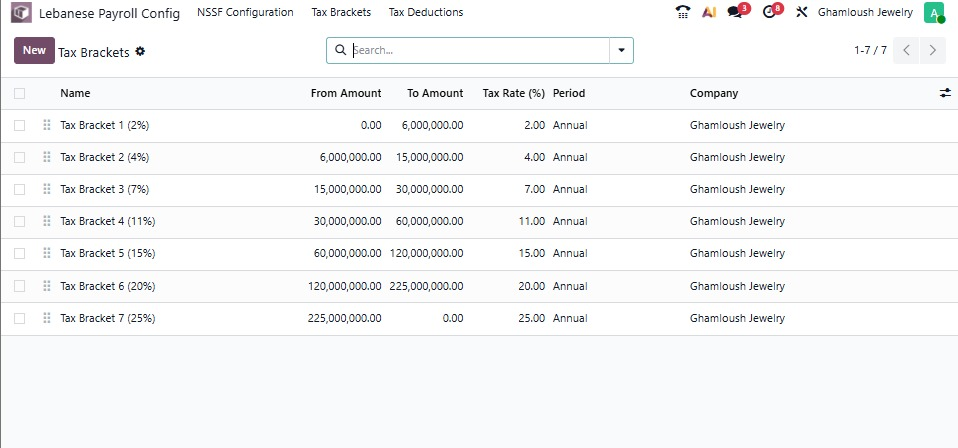
Task: Click the AI assistant icon
Action: [709, 13]
